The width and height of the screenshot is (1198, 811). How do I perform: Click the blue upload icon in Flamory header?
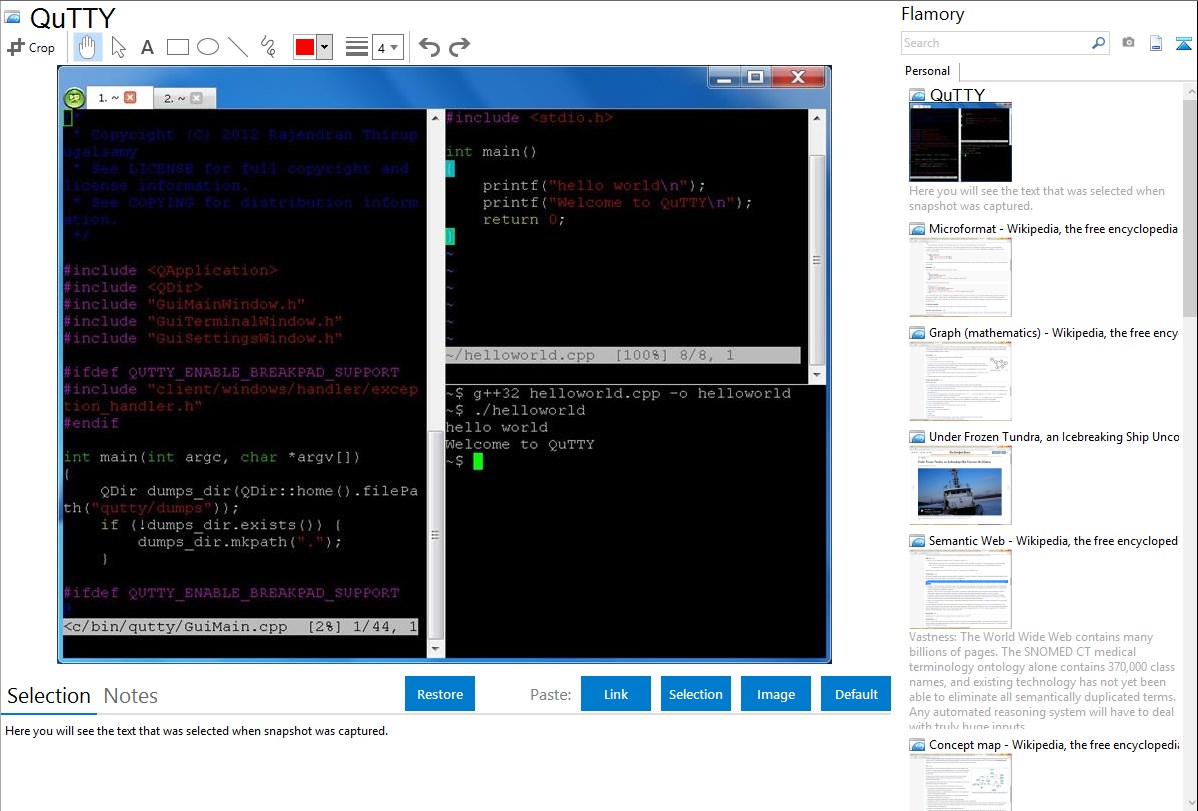pos(1183,44)
